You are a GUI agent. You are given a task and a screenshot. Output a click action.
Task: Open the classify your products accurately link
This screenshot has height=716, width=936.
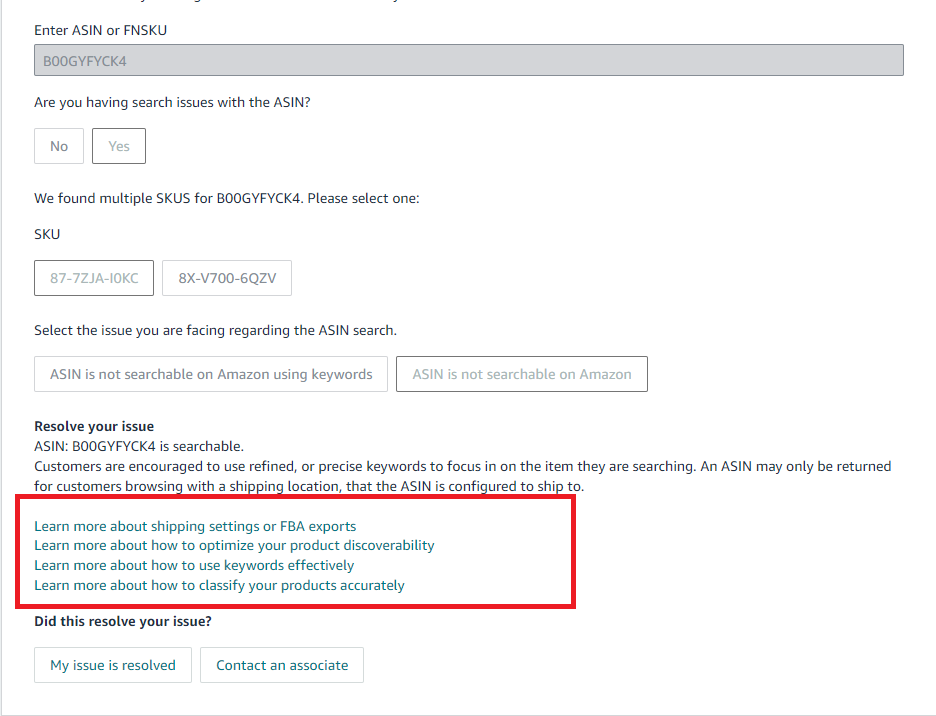point(219,586)
